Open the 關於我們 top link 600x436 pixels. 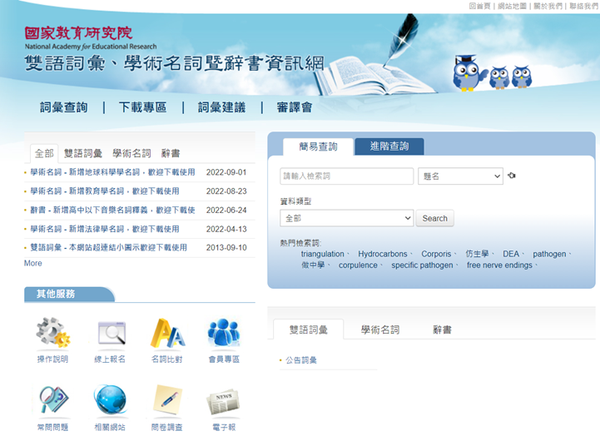tap(548, 6)
